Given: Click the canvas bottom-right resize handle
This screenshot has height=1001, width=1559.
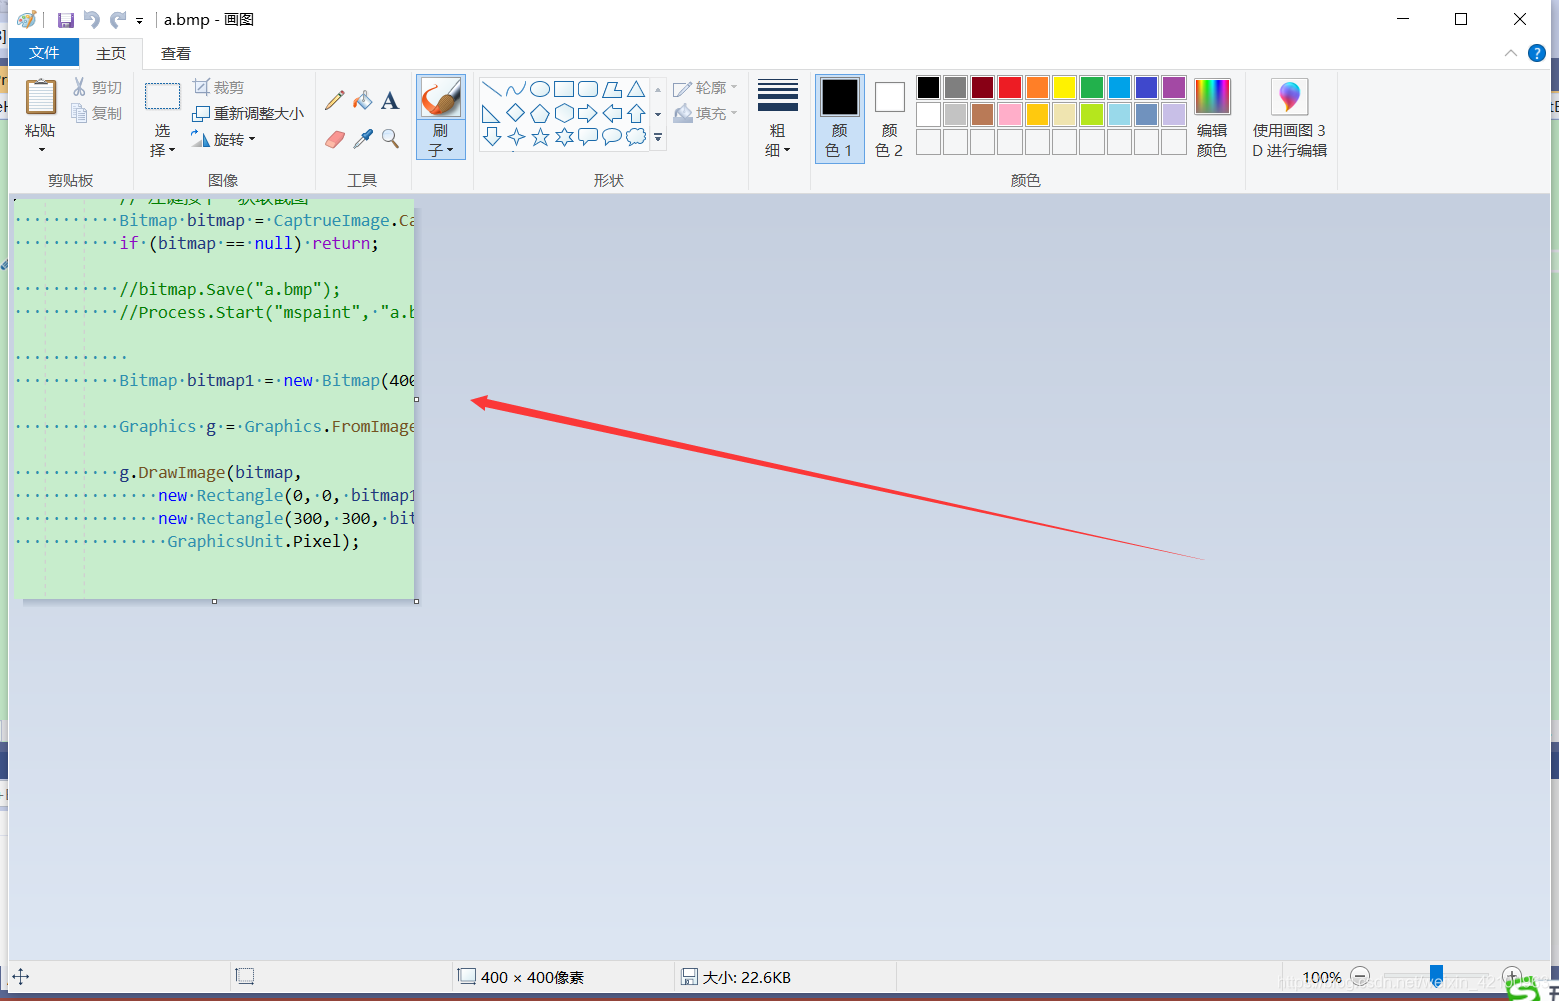Looking at the screenshot, I should click(416, 601).
